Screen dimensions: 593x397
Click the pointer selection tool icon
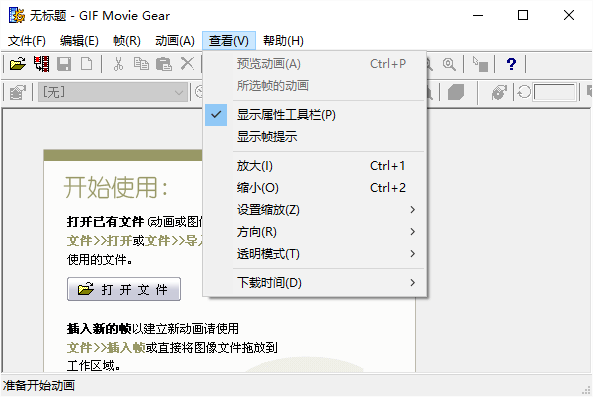(x=480, y=64)
